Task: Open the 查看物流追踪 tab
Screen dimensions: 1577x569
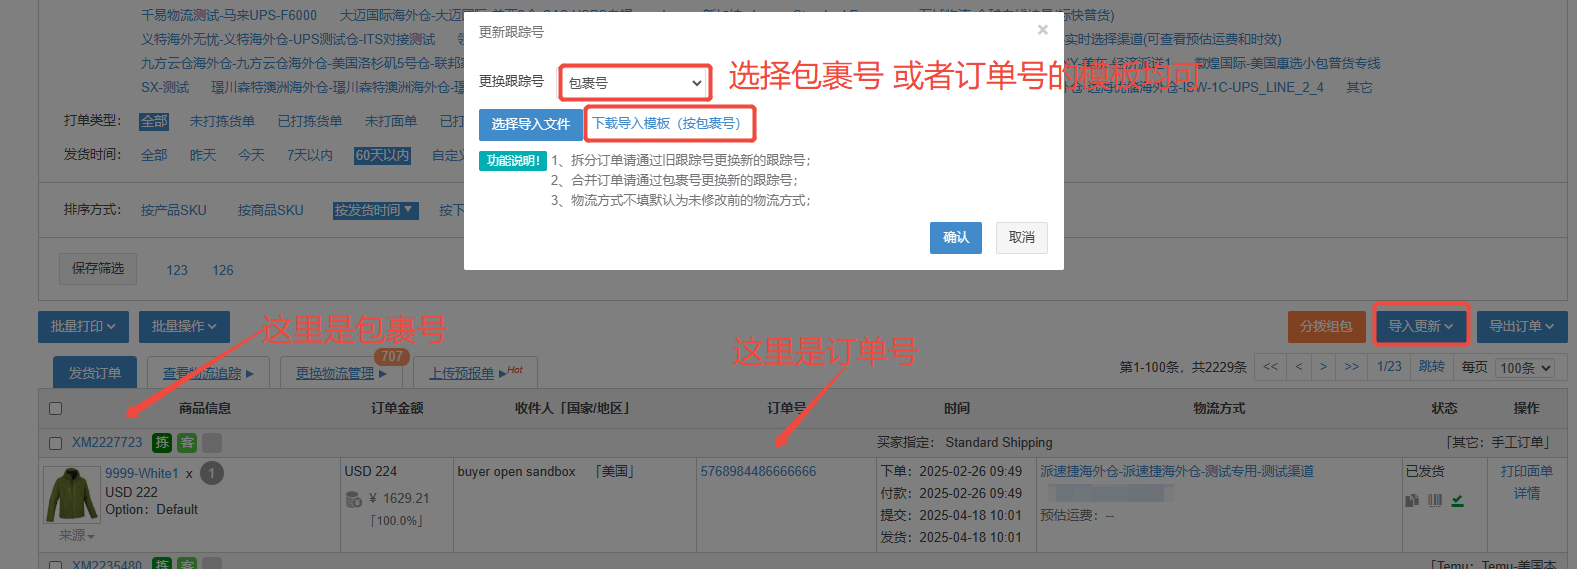Action: pyautogui.click(x=208, y=373)
